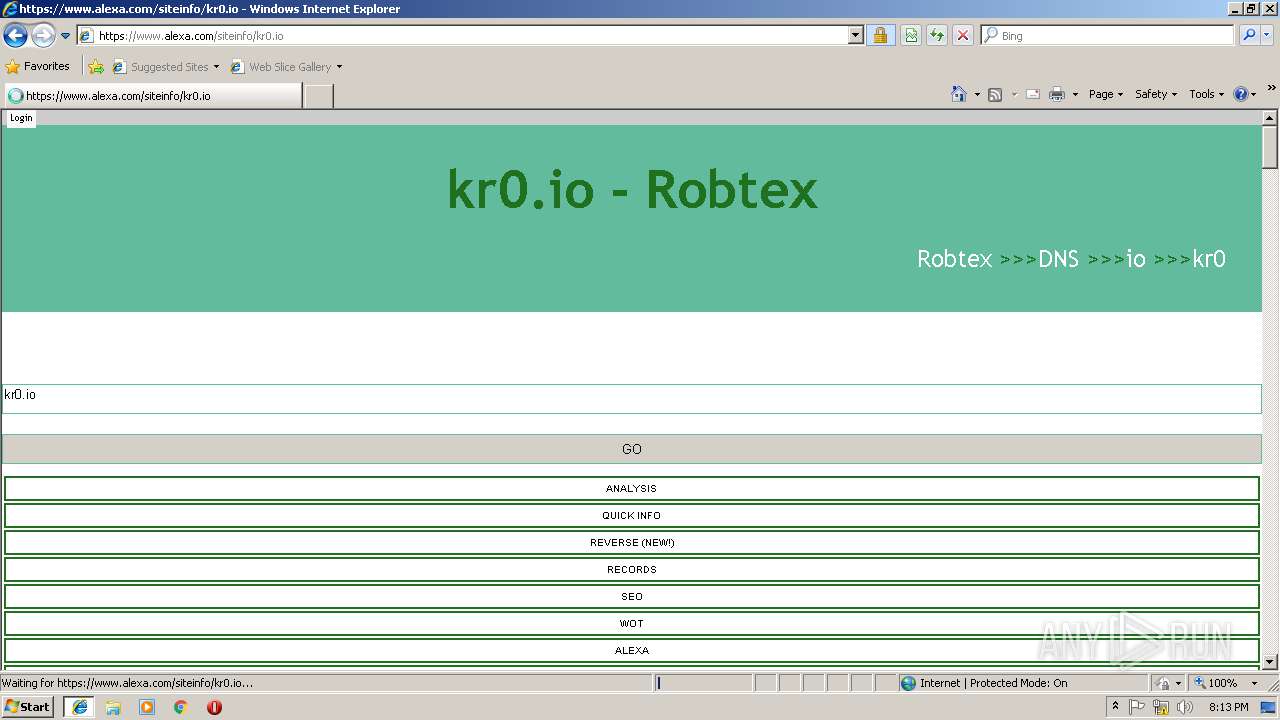1280x720 pixels.
Task: Click the Action Center flag tray icon
Action: 1138,707
